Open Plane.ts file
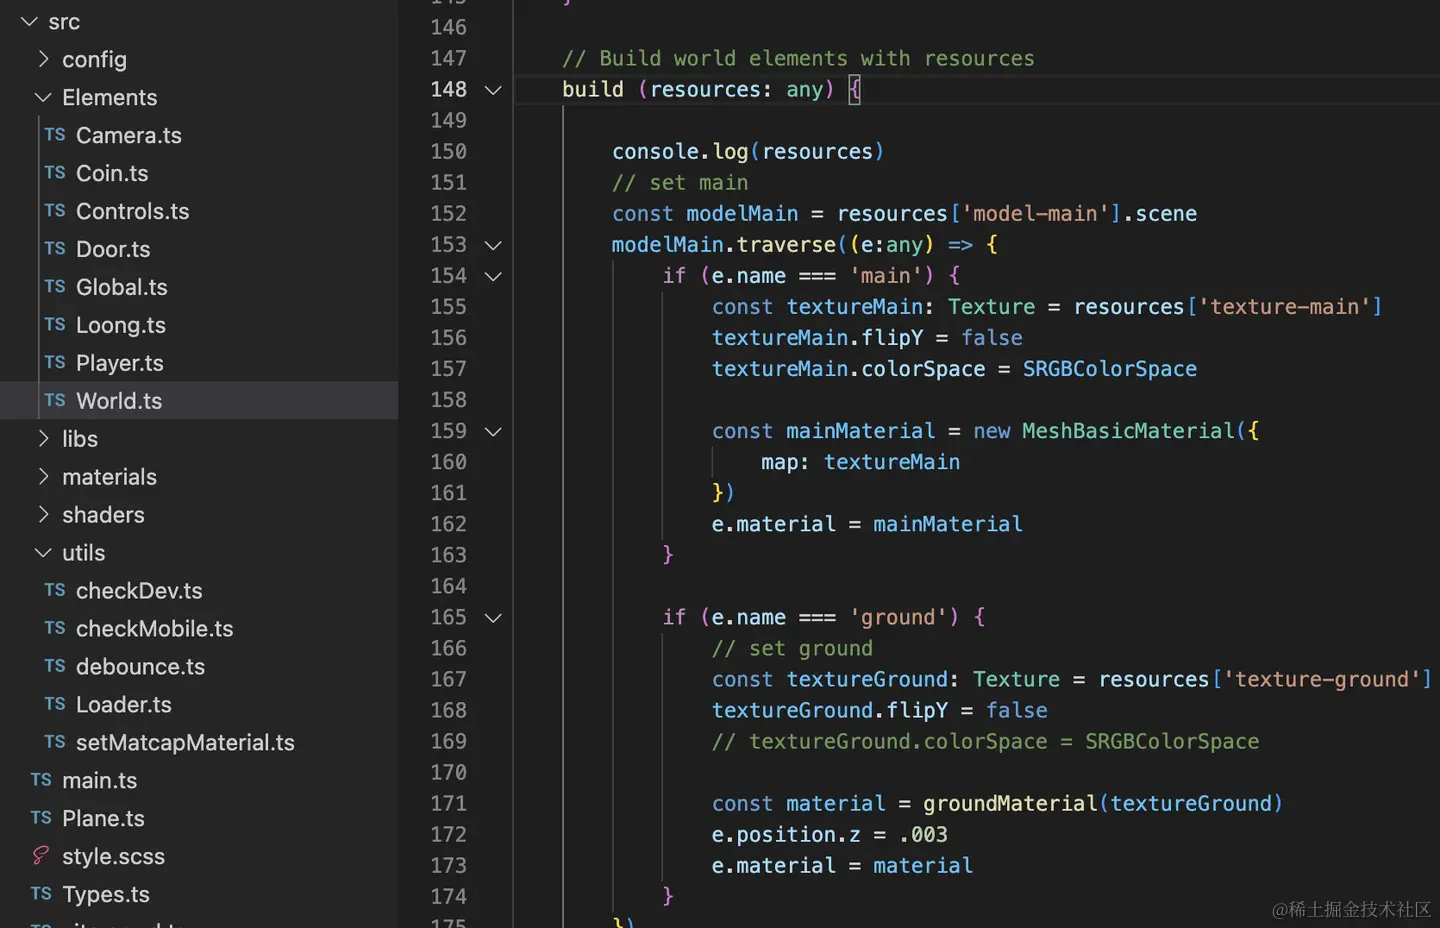1440x928 pixels. point(103,818)
